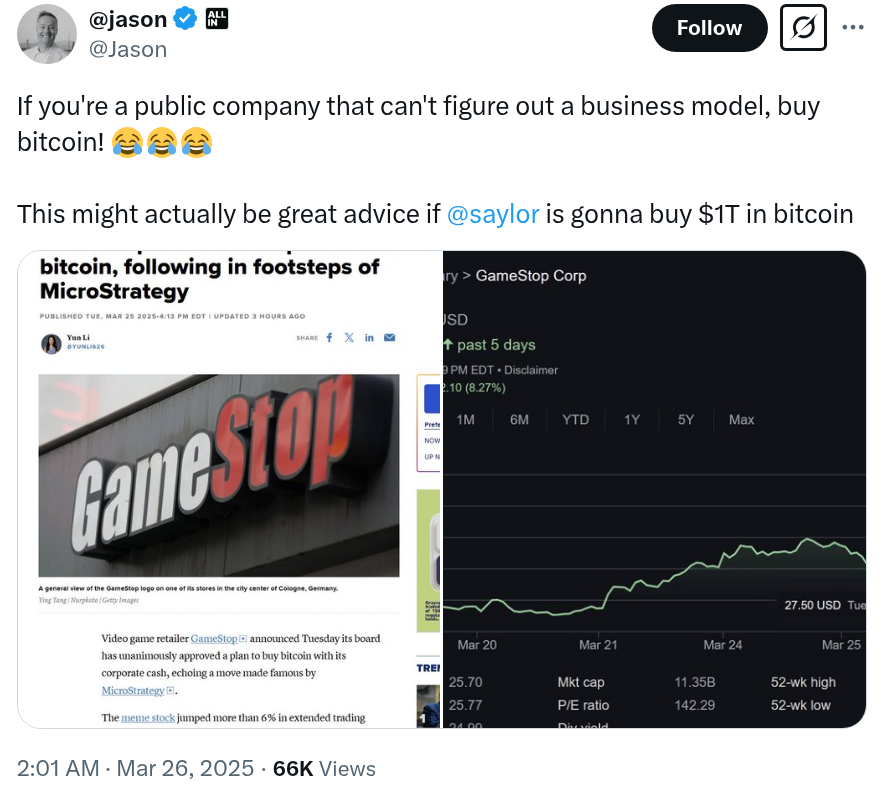Viewport: 884px width, 789px height.
Task: Select the 1M chart range tab
Action: (x=465, y=420)
